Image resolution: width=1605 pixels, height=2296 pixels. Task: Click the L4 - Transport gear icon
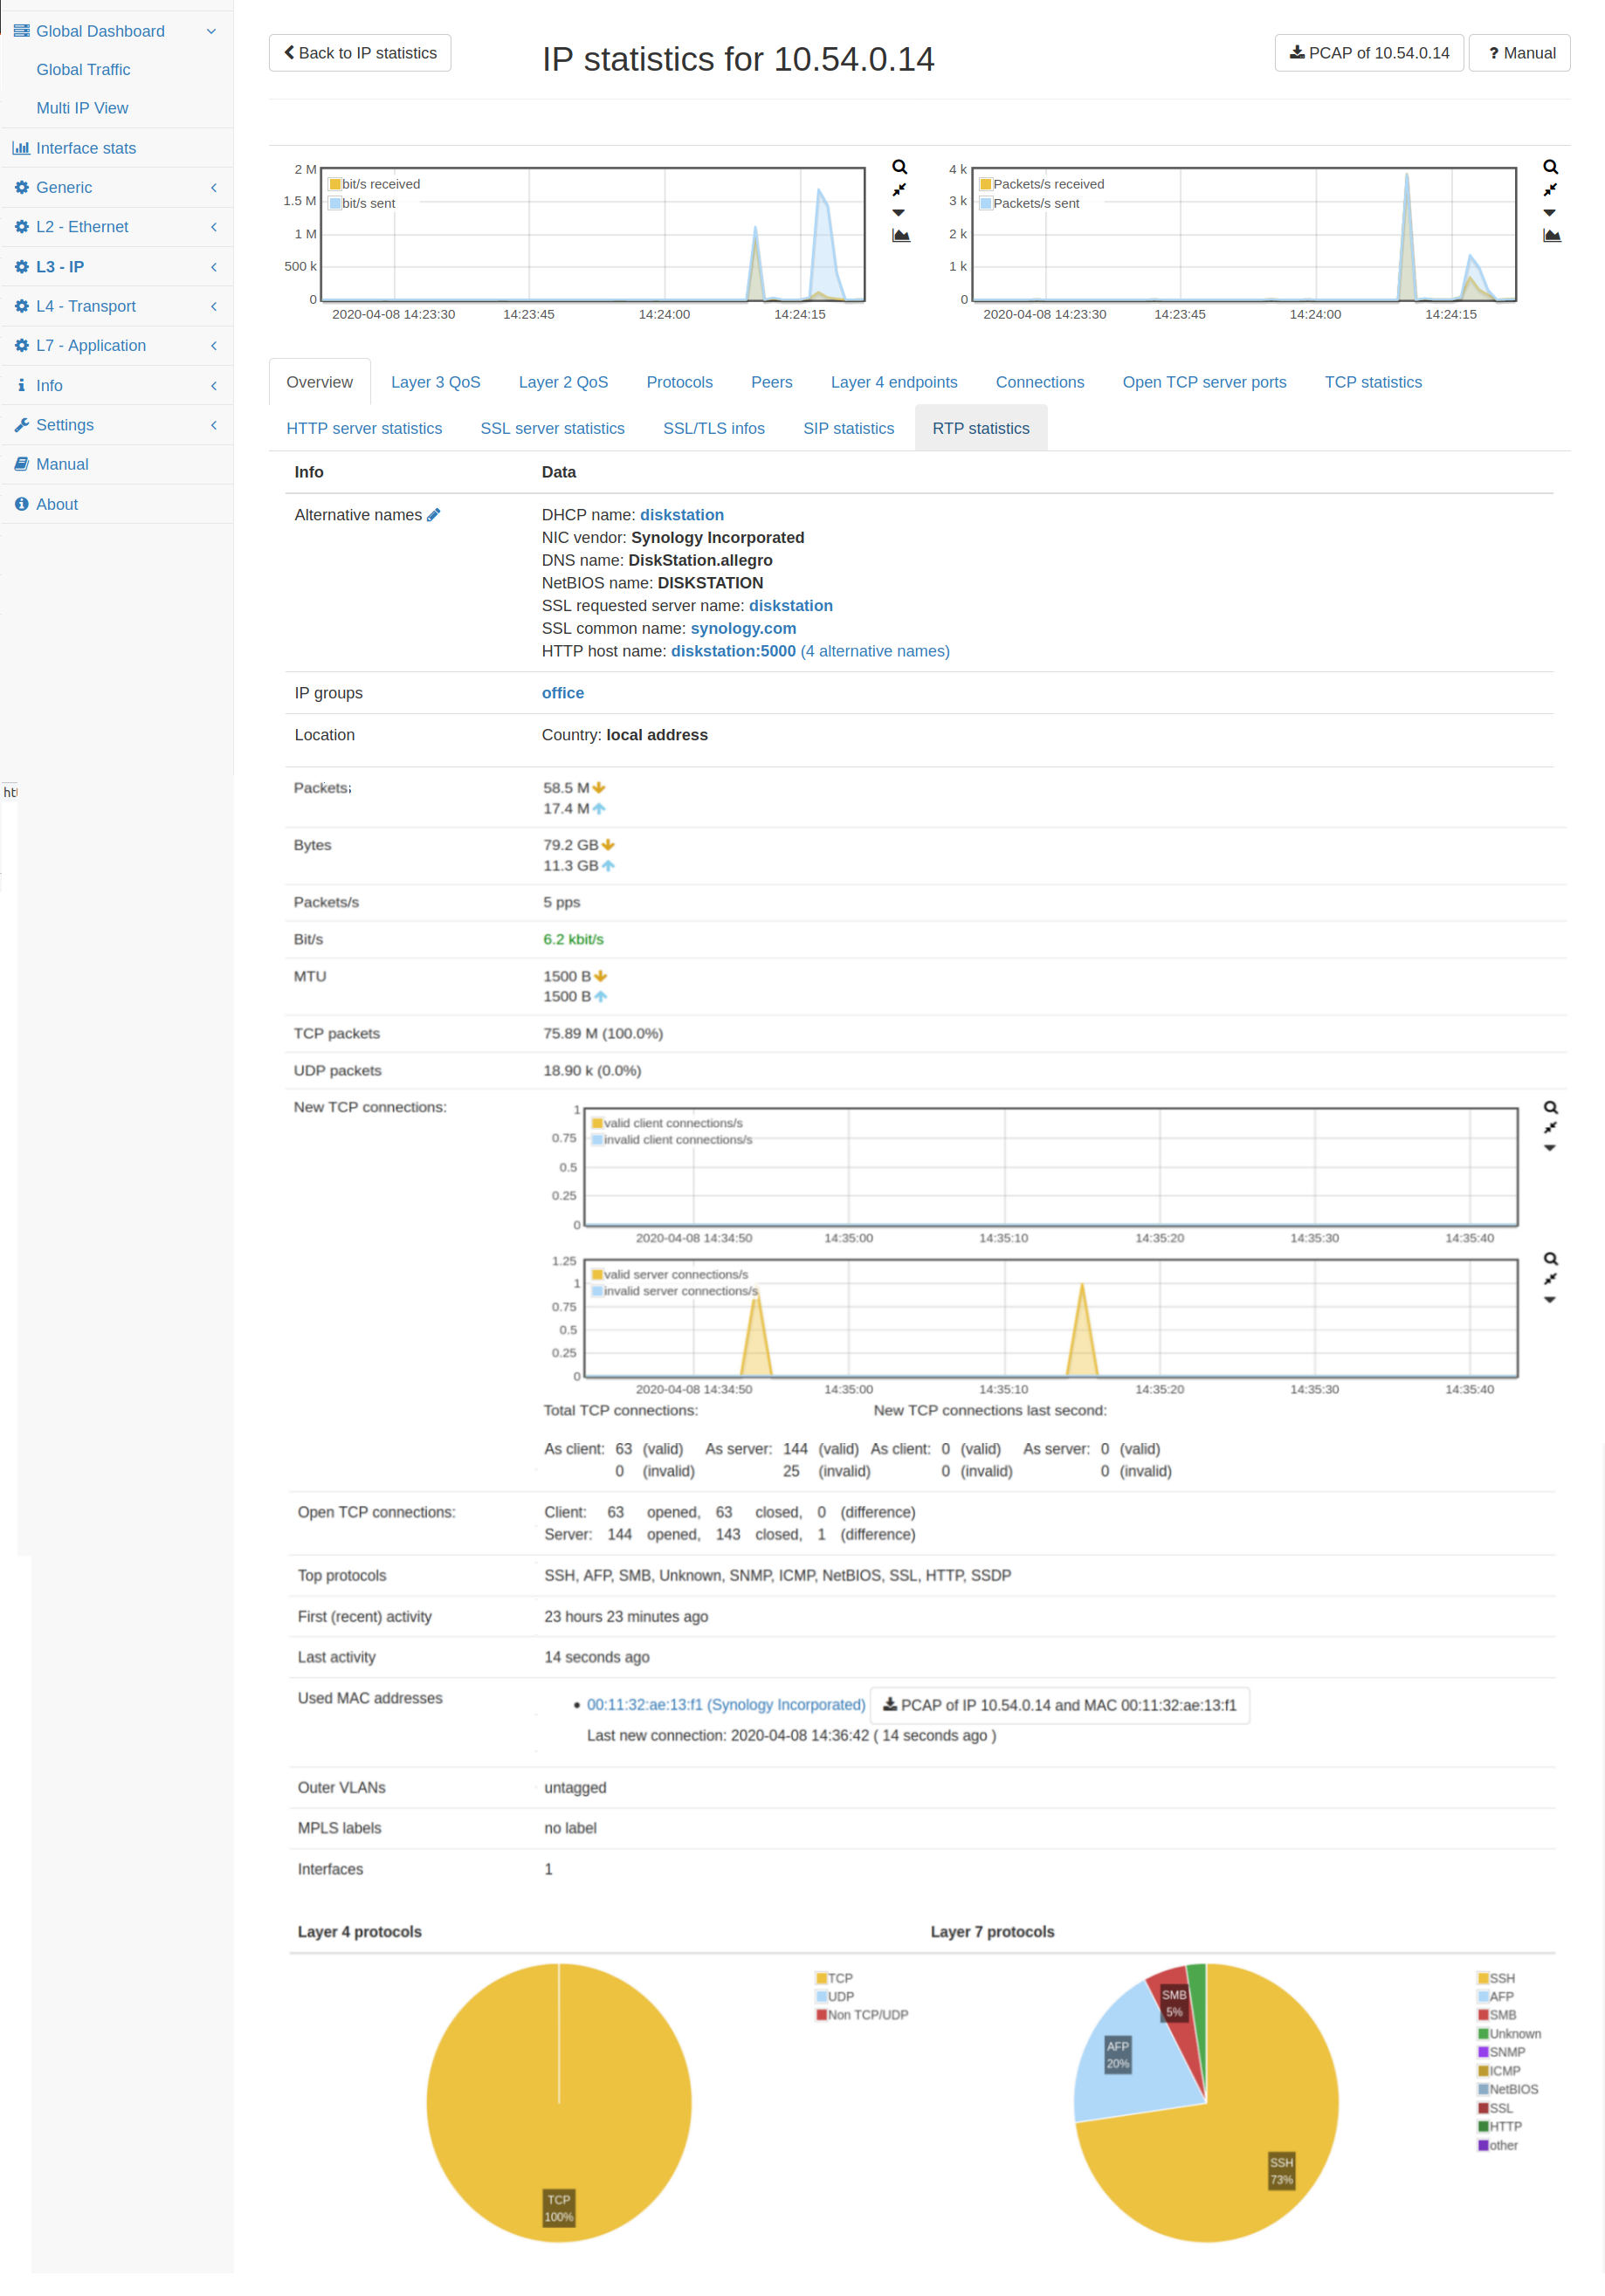[22, 306]
